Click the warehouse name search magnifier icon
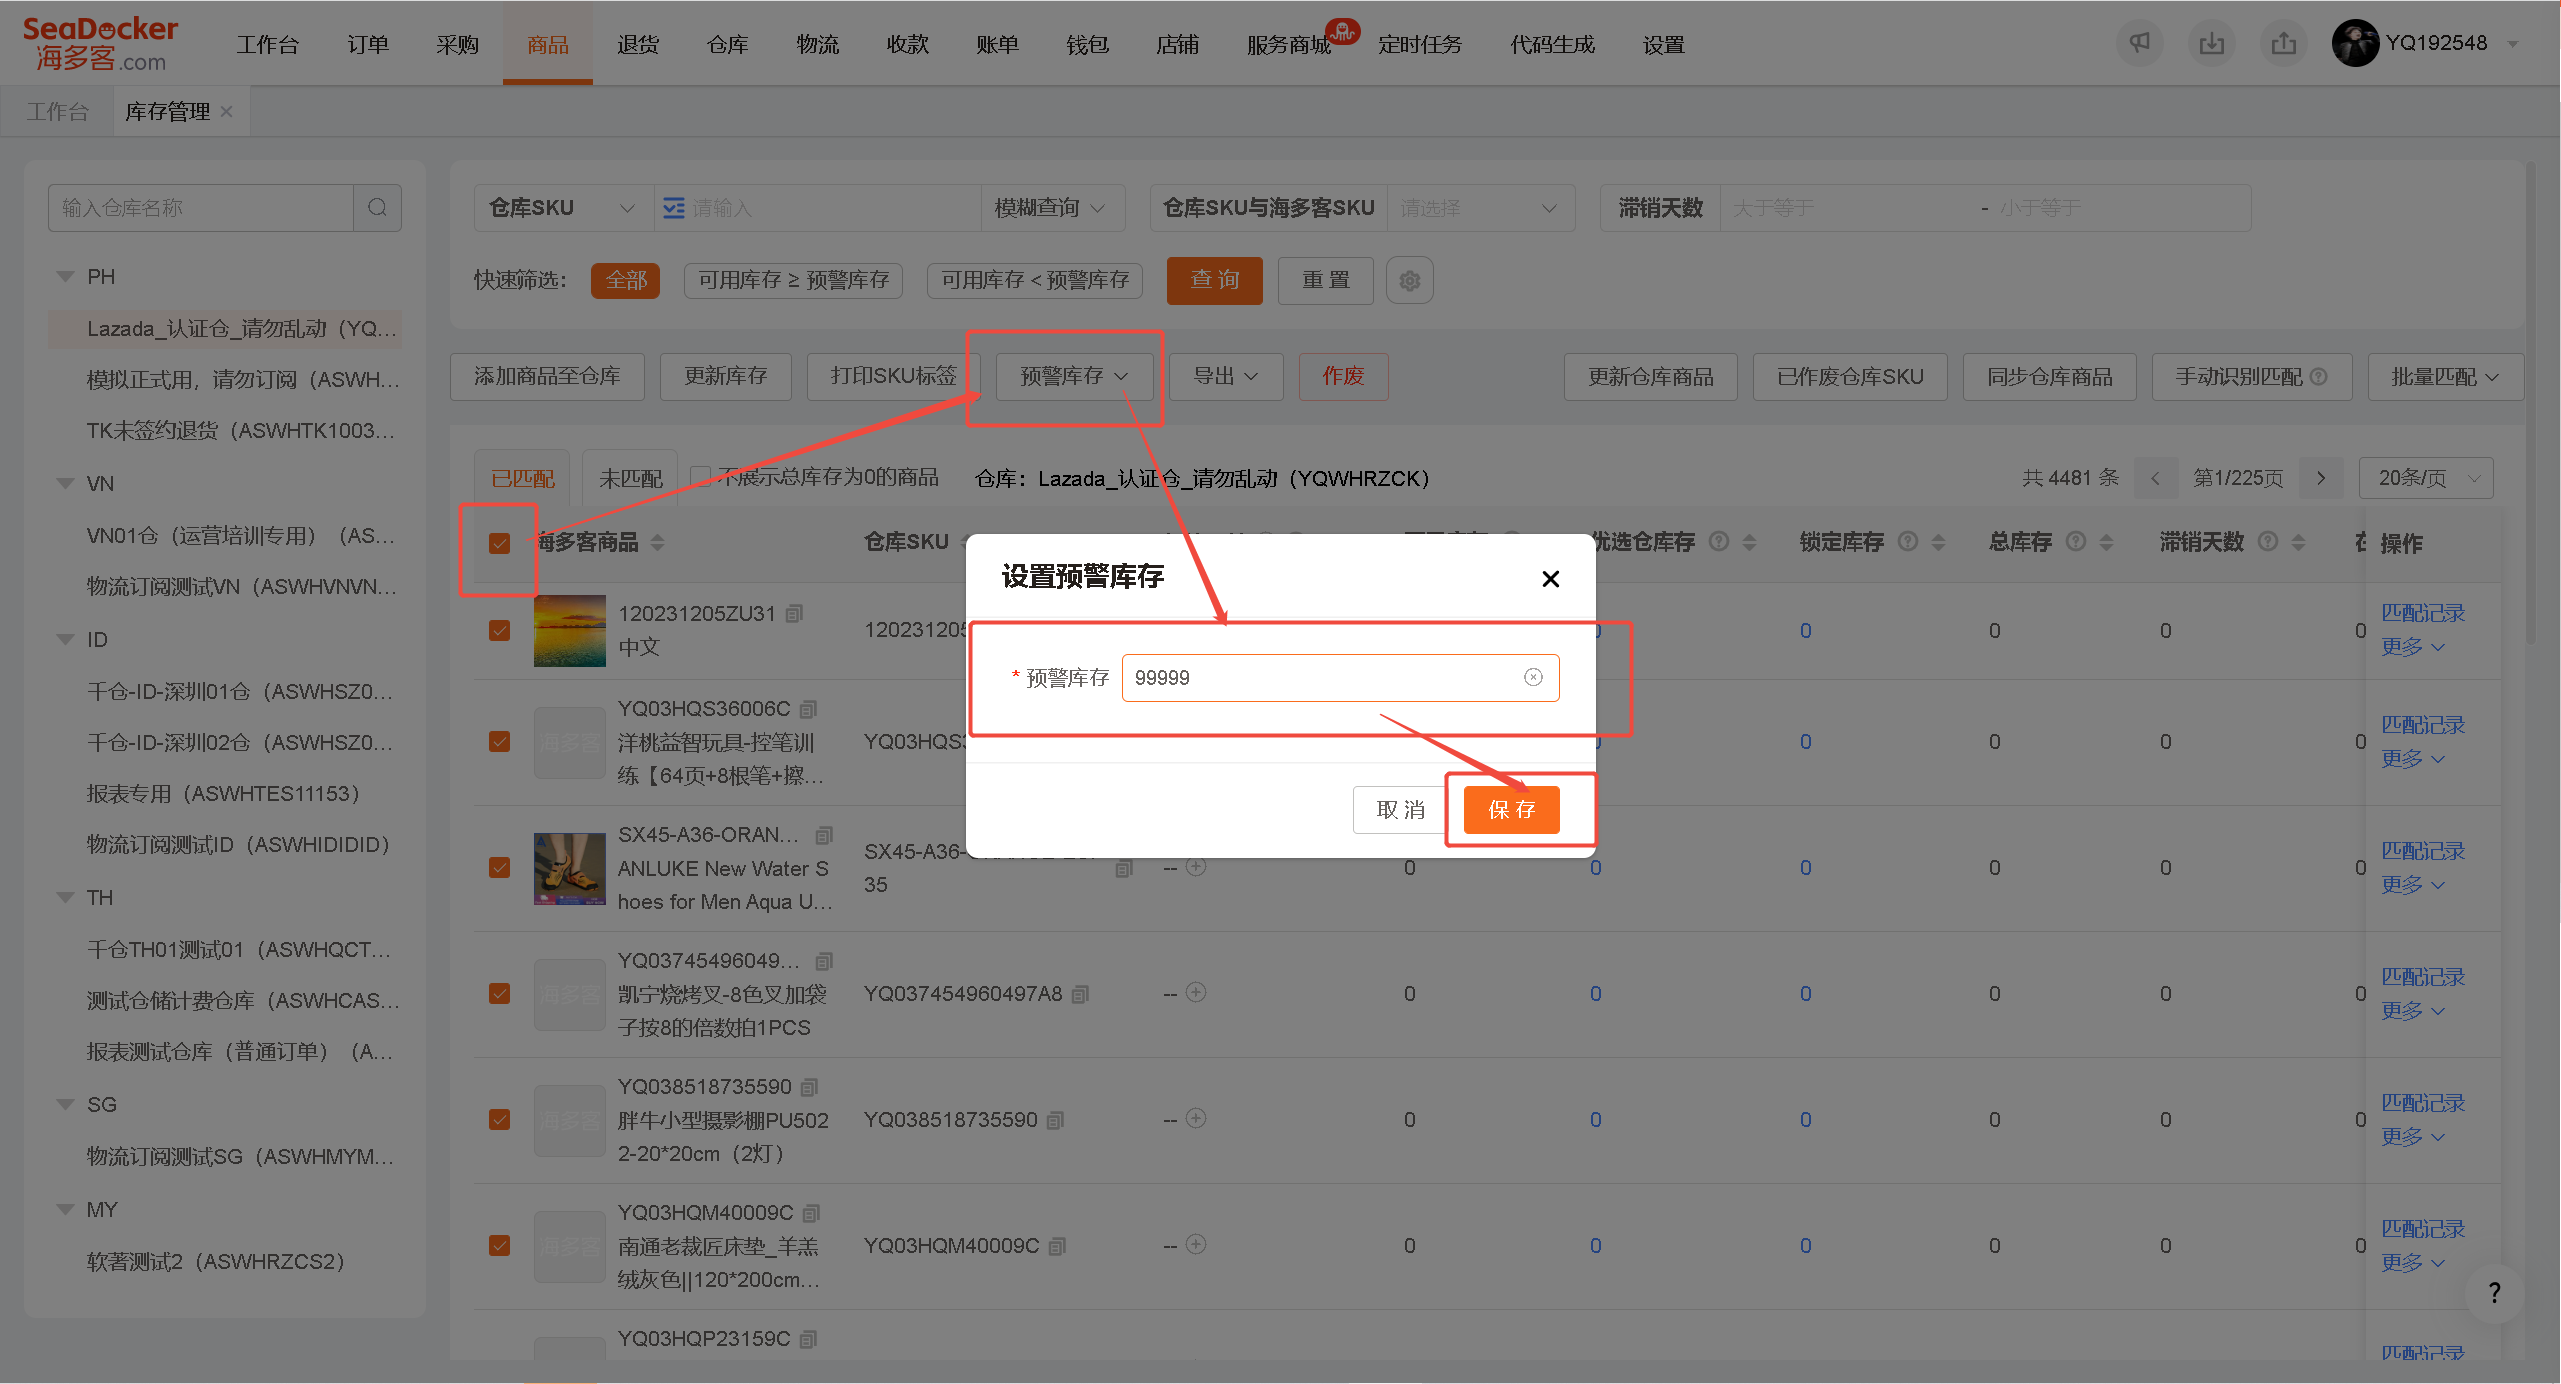Screen dimensions: 2561x1384 coord(377,208)
